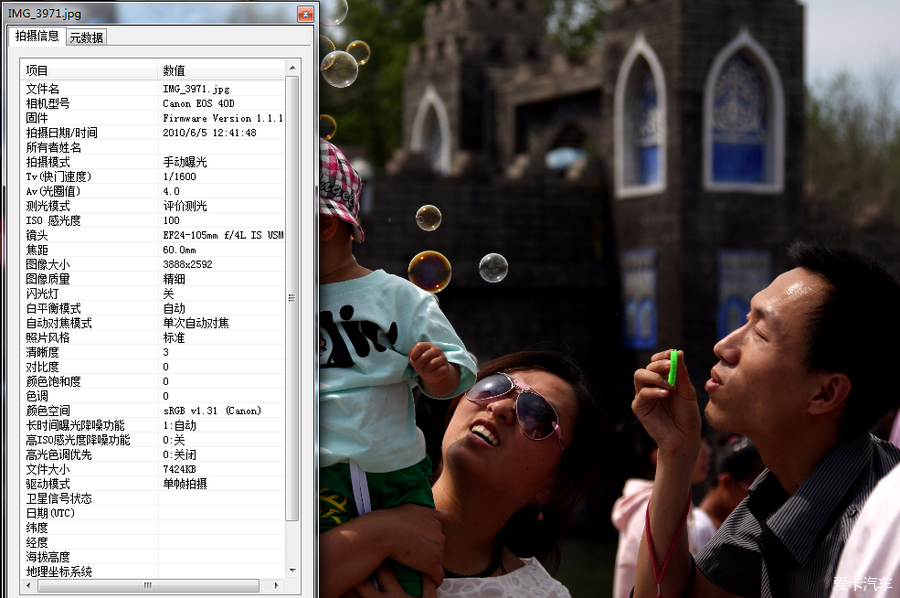The width and height of the screenshot is (900, 598).
Task: Select the 镜头 row label
Action: (37, 235)
